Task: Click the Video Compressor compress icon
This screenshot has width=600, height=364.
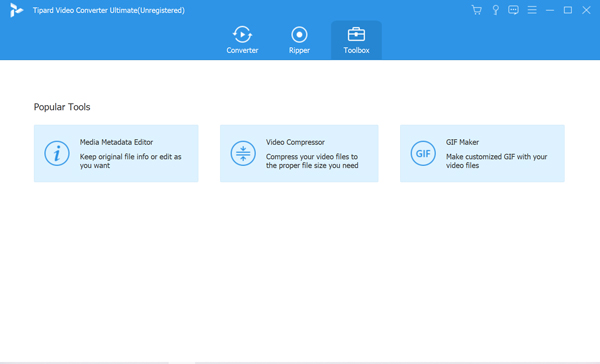Action: [x=243, y=153]
